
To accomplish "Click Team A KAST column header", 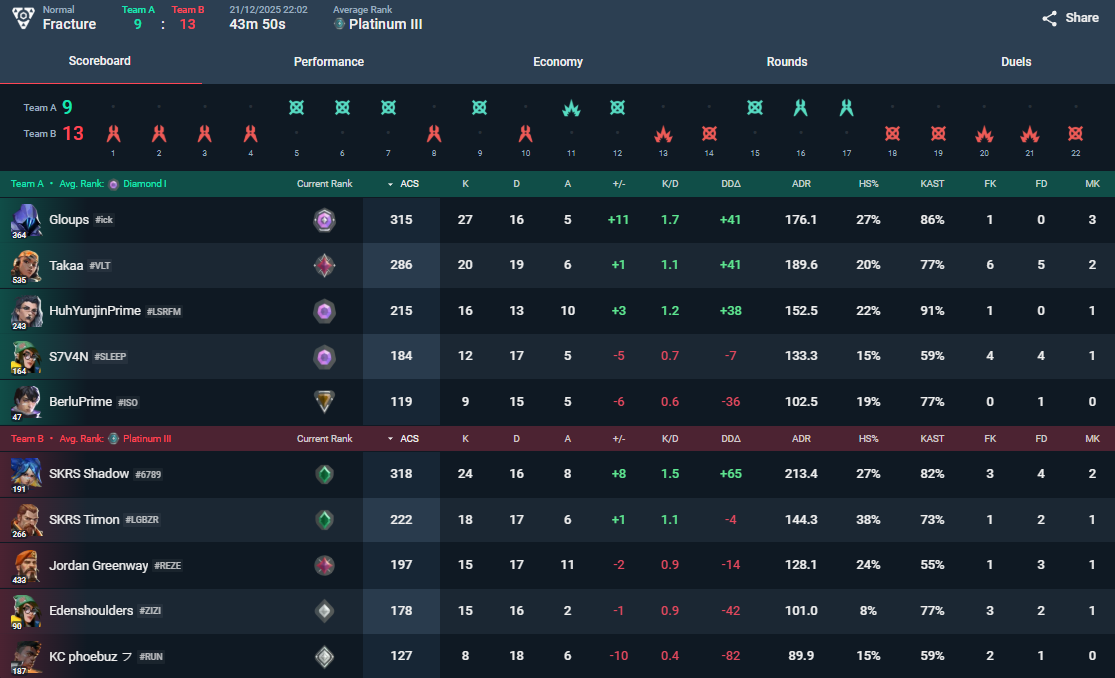I will pos(932,184).
